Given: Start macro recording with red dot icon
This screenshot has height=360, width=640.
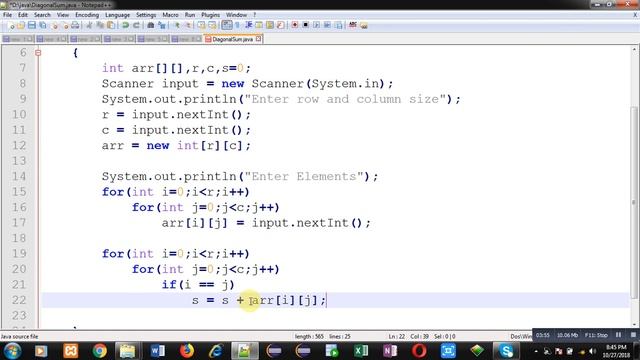Looking at the screenshot, I should [x=295, y=25].
